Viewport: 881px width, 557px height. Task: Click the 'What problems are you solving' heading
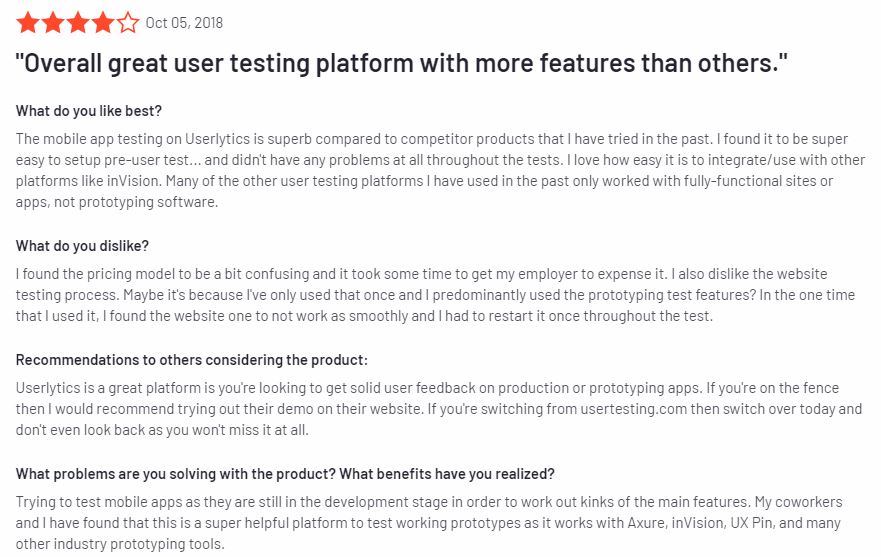click(x=285, y=474)
